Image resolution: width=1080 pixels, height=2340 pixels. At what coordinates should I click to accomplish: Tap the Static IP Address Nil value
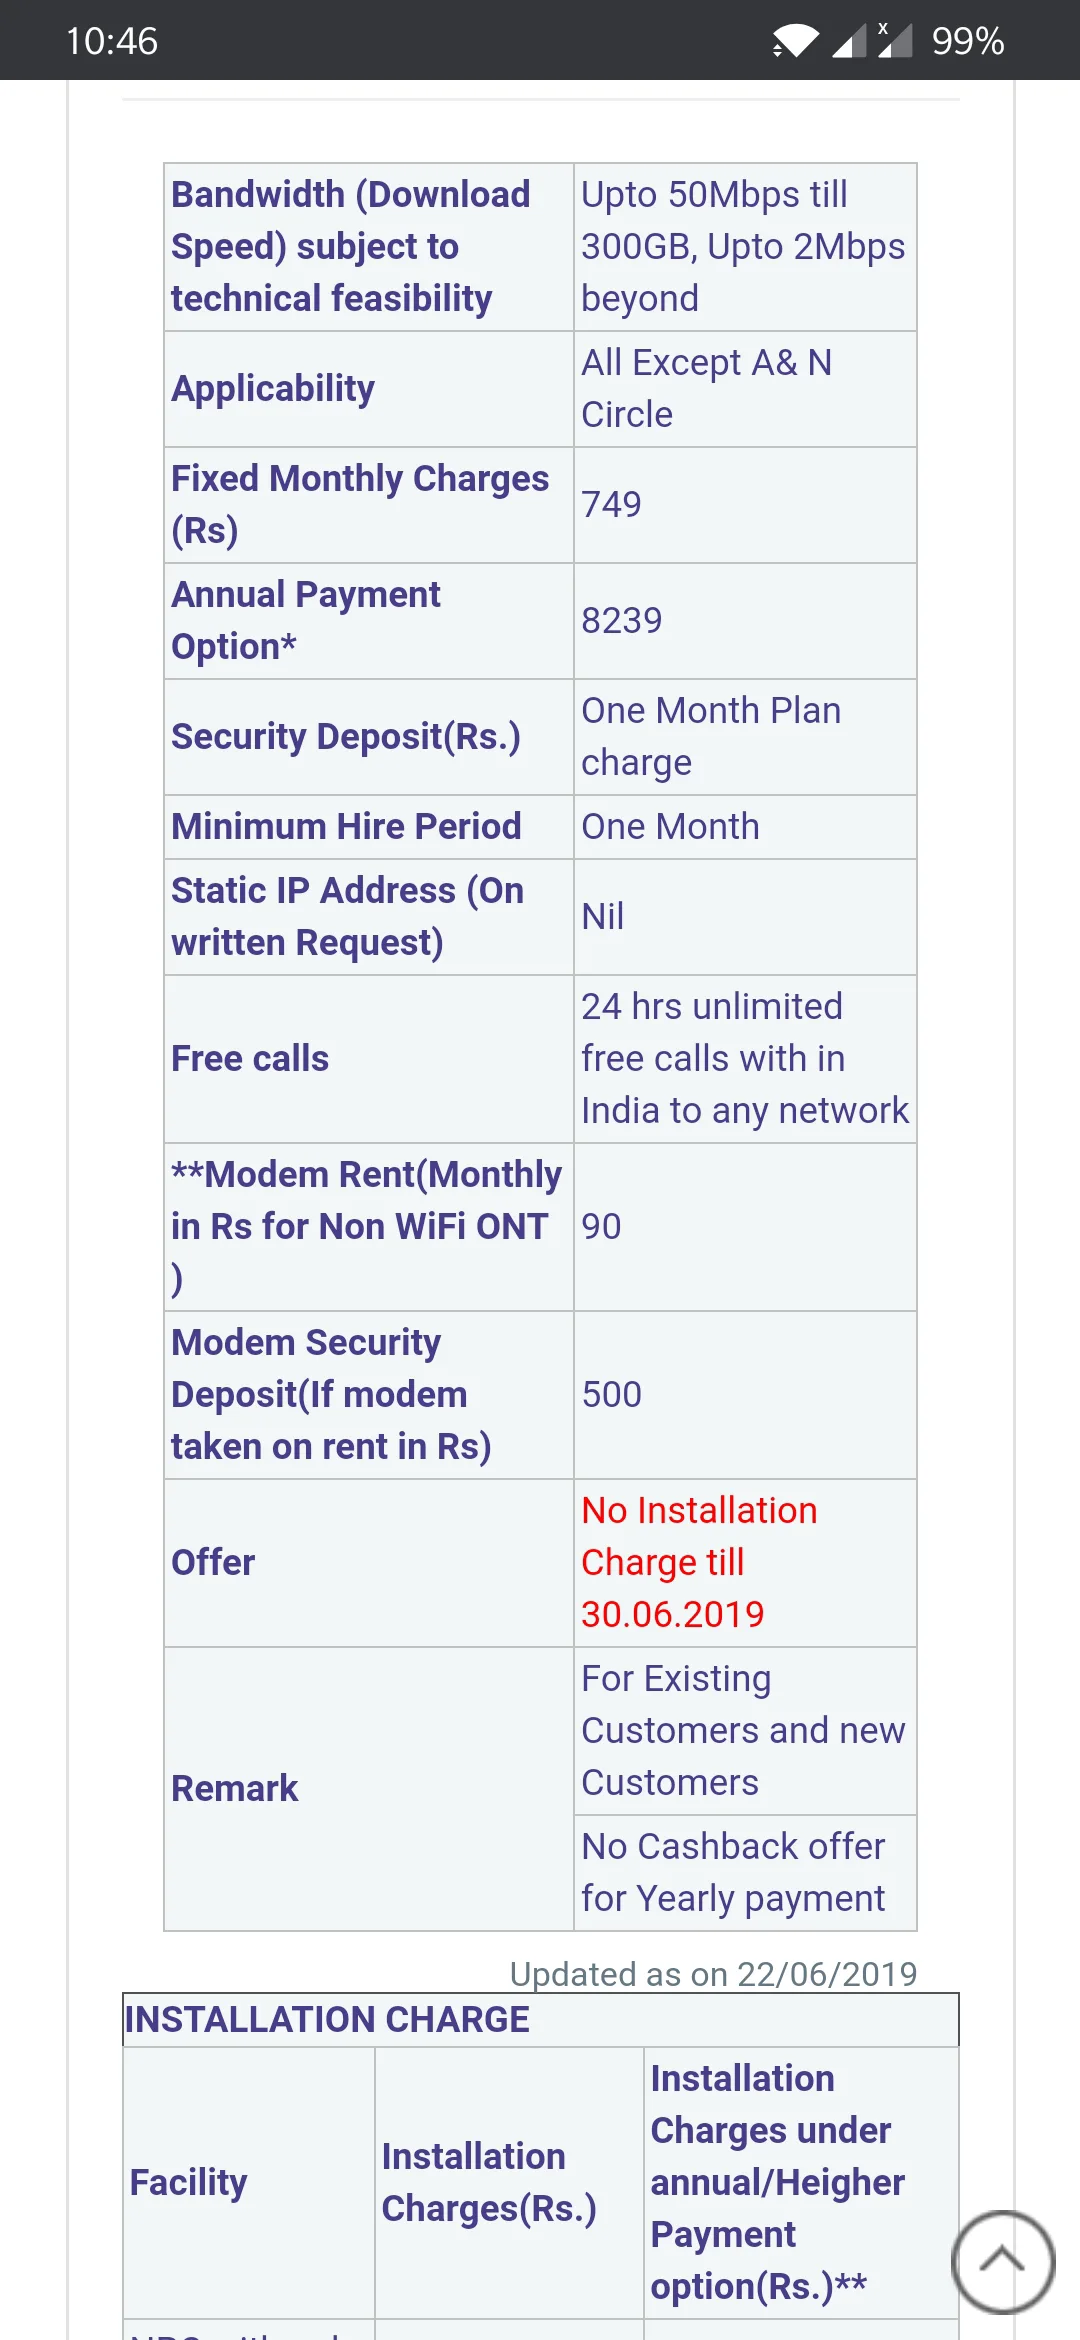603,917
